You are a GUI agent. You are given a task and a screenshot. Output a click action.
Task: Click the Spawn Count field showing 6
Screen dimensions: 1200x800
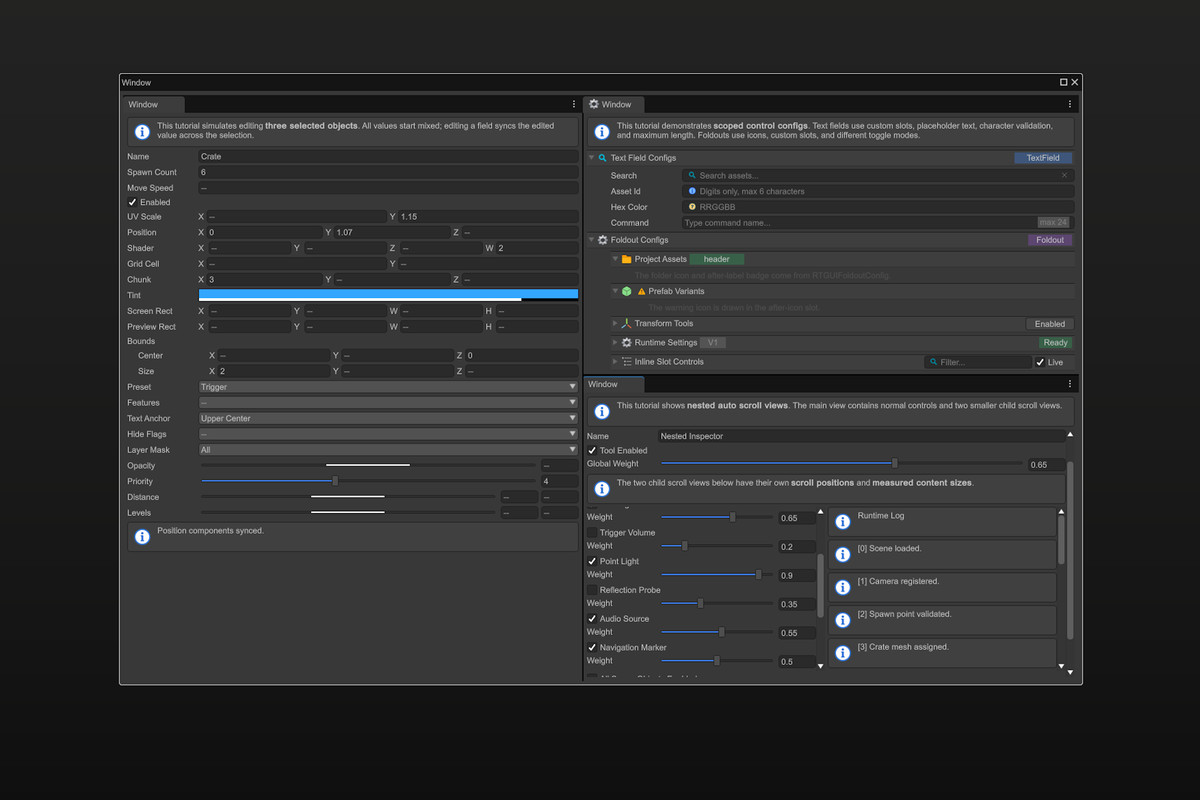tap(388, 172)
